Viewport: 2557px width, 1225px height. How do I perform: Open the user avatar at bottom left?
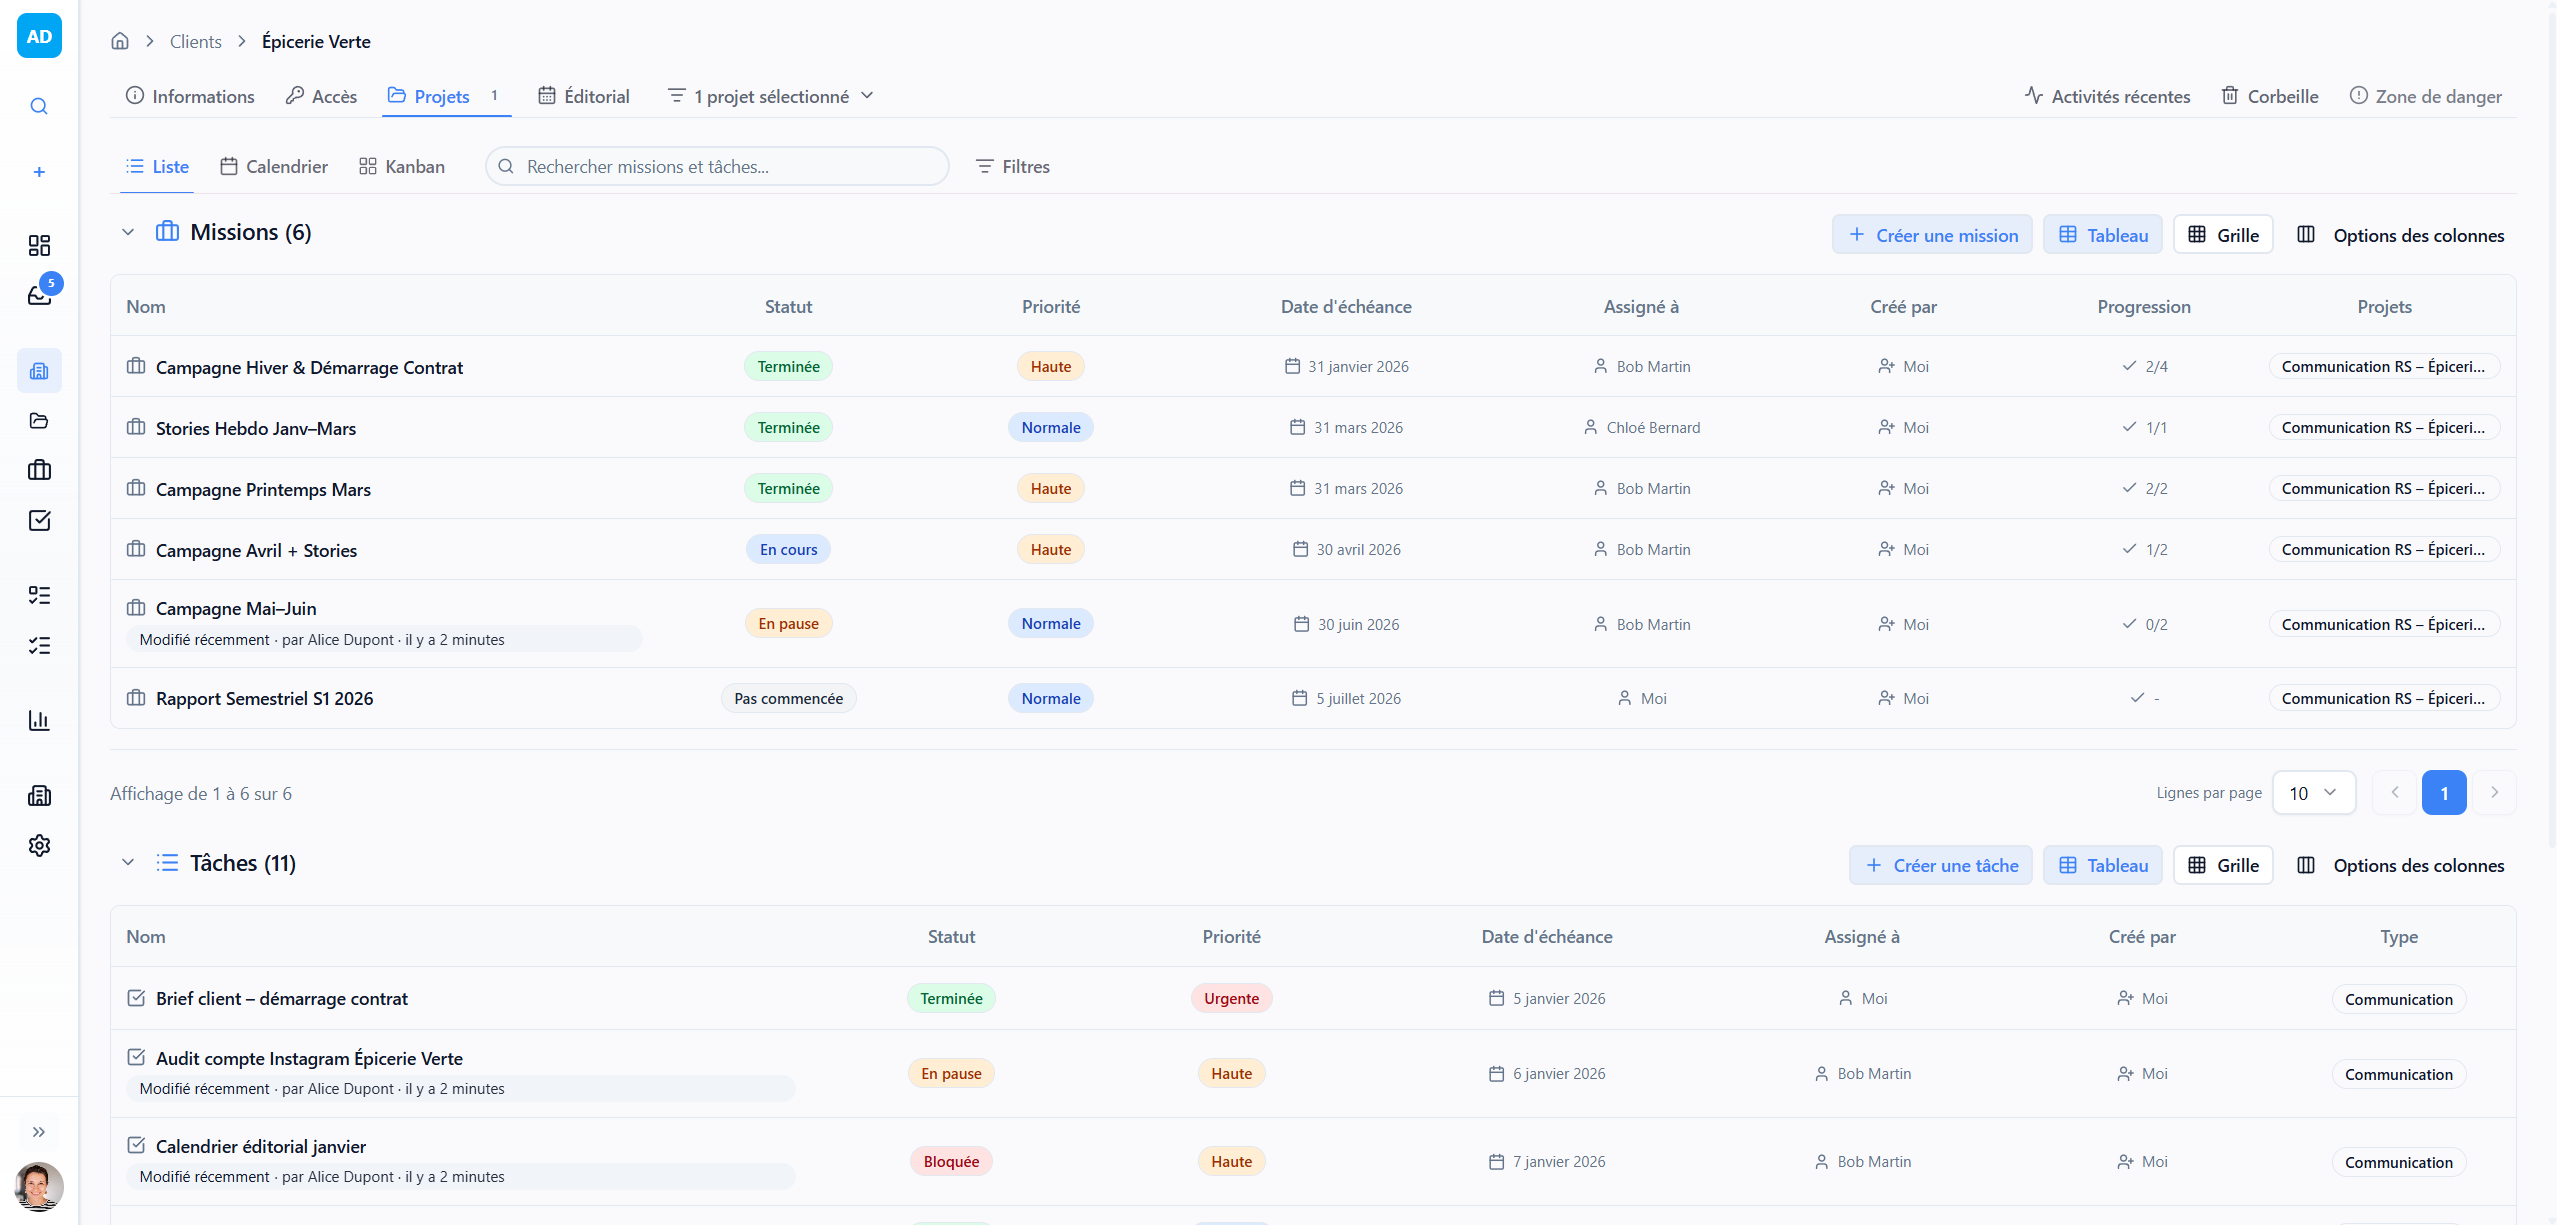[x=39, y=1186]
